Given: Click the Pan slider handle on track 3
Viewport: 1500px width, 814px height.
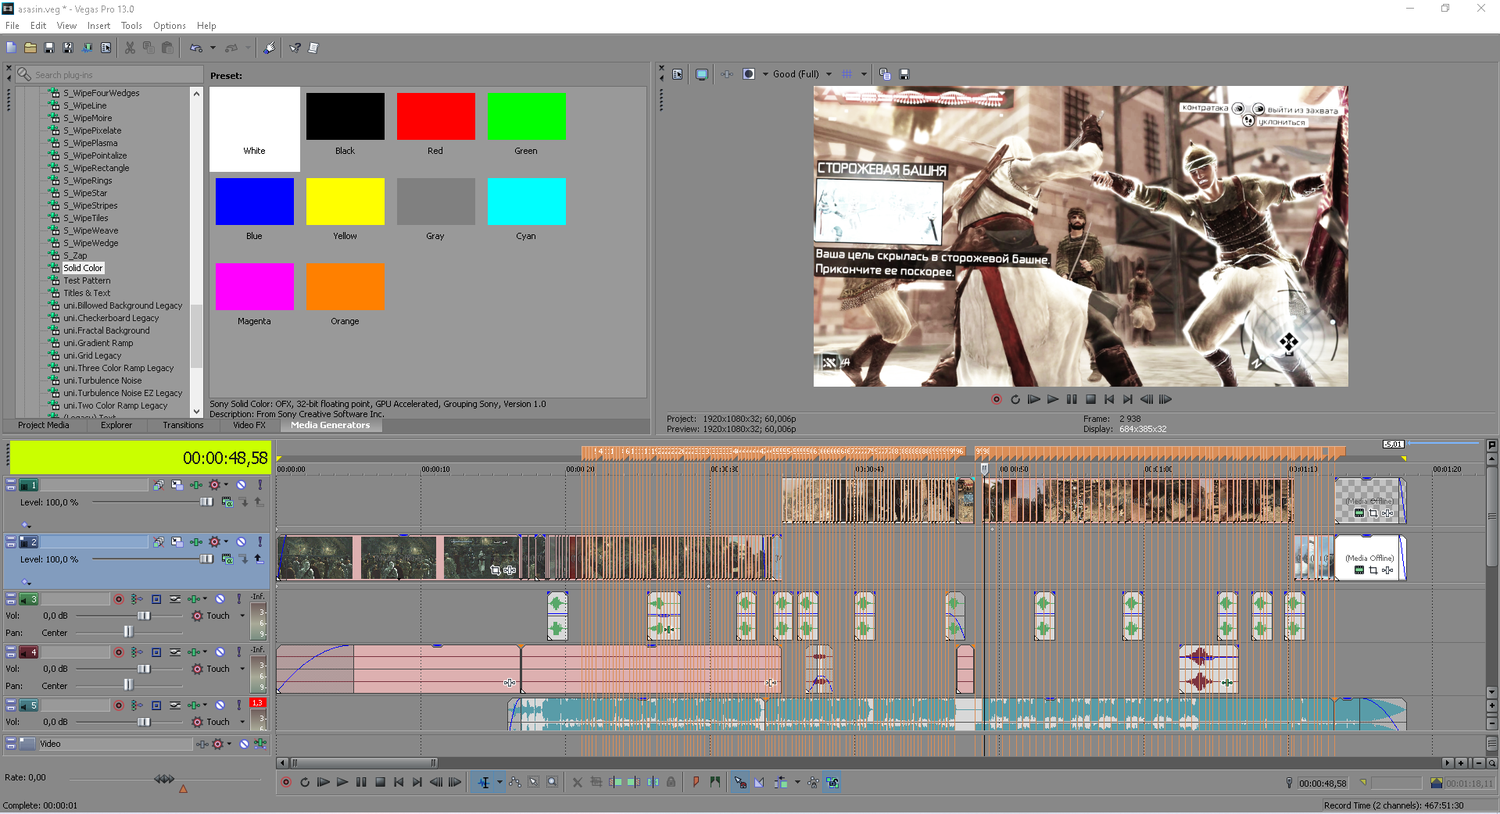Looking at the screenshot, I should point(128,632).
